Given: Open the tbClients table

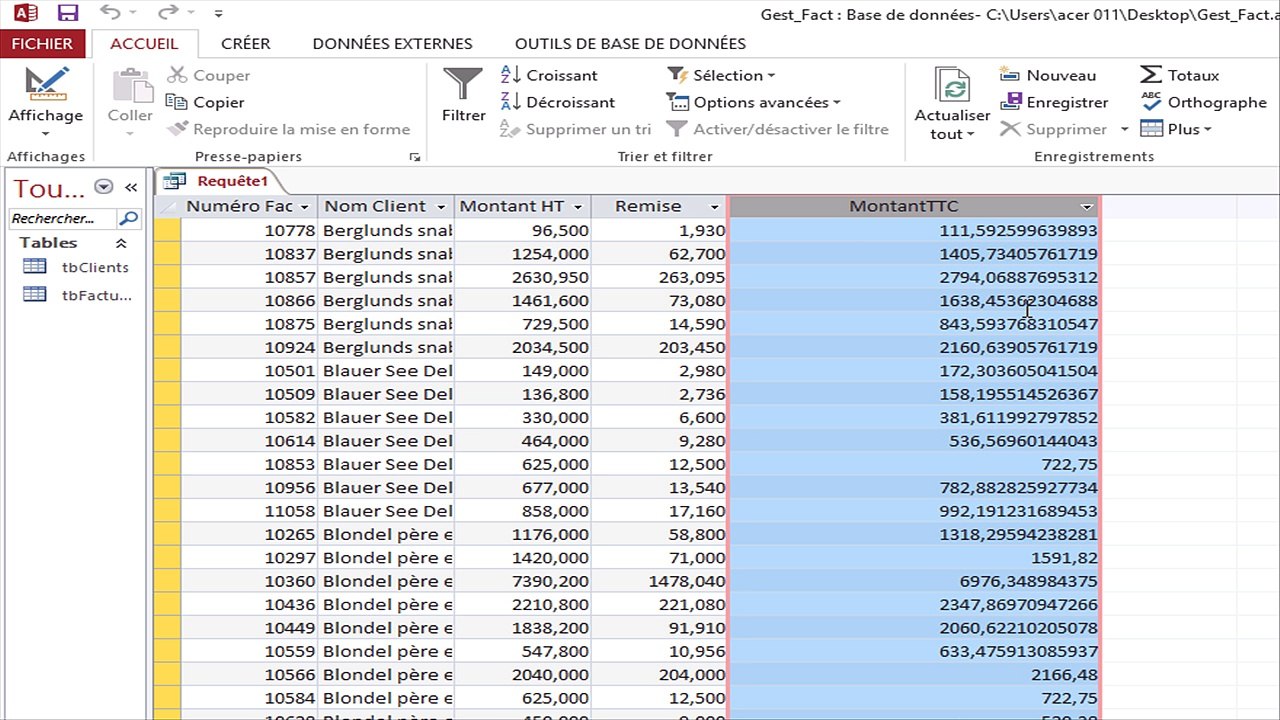Looking at the screenshot, I should pos(94,267).
